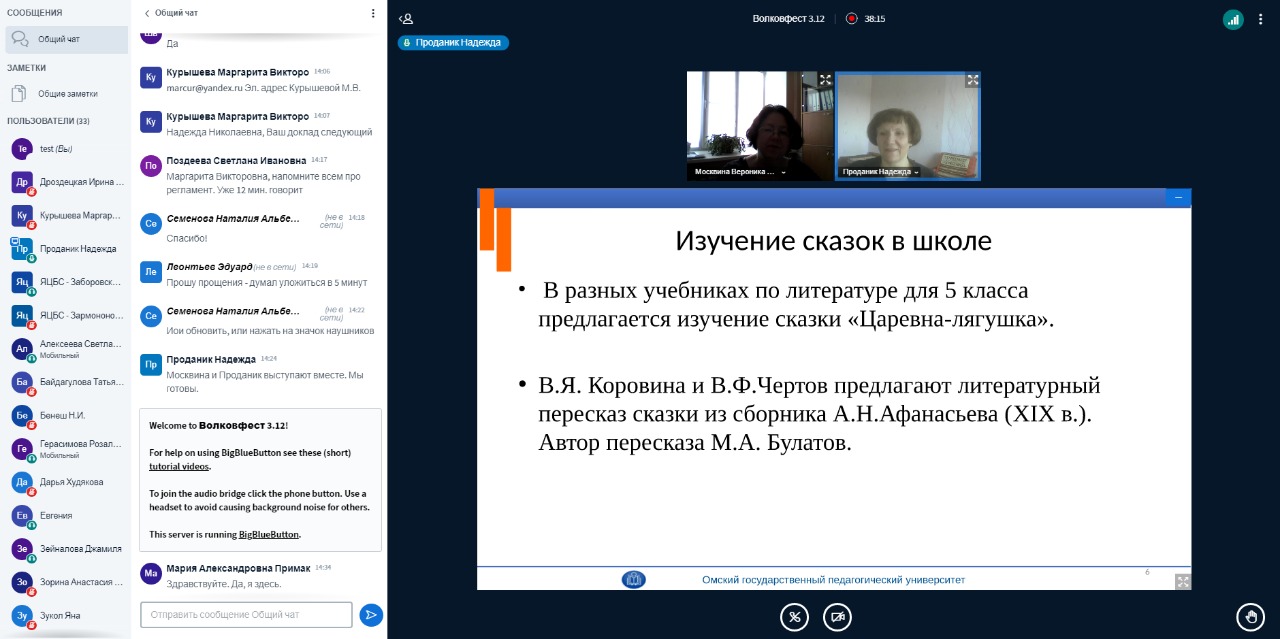Type in the Отправить сообщение input field
This screenshot has height=639, width=1280.
click(x=246, y=615)
